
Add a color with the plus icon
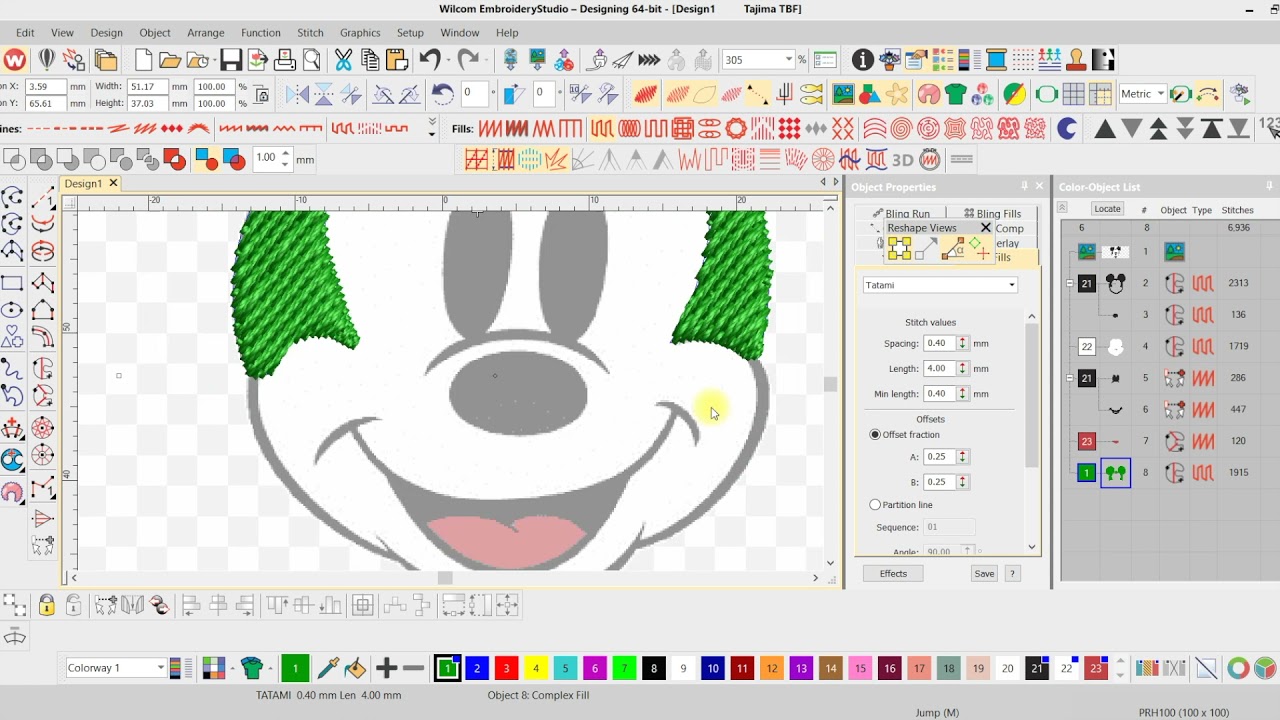(386, 668)
